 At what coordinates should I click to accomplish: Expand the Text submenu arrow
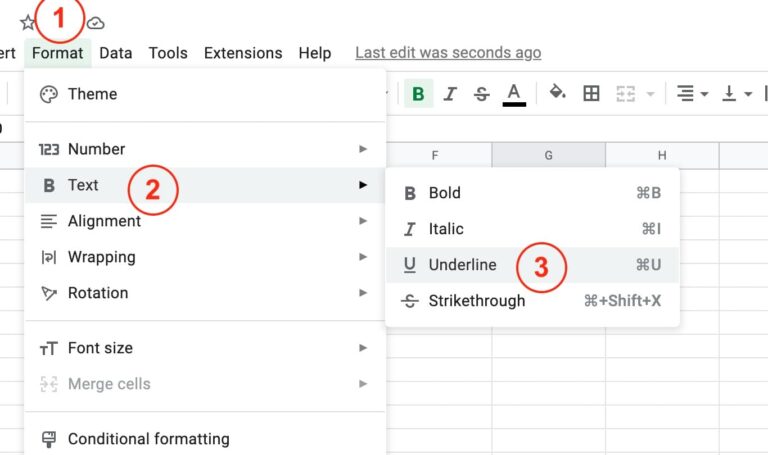362,185
